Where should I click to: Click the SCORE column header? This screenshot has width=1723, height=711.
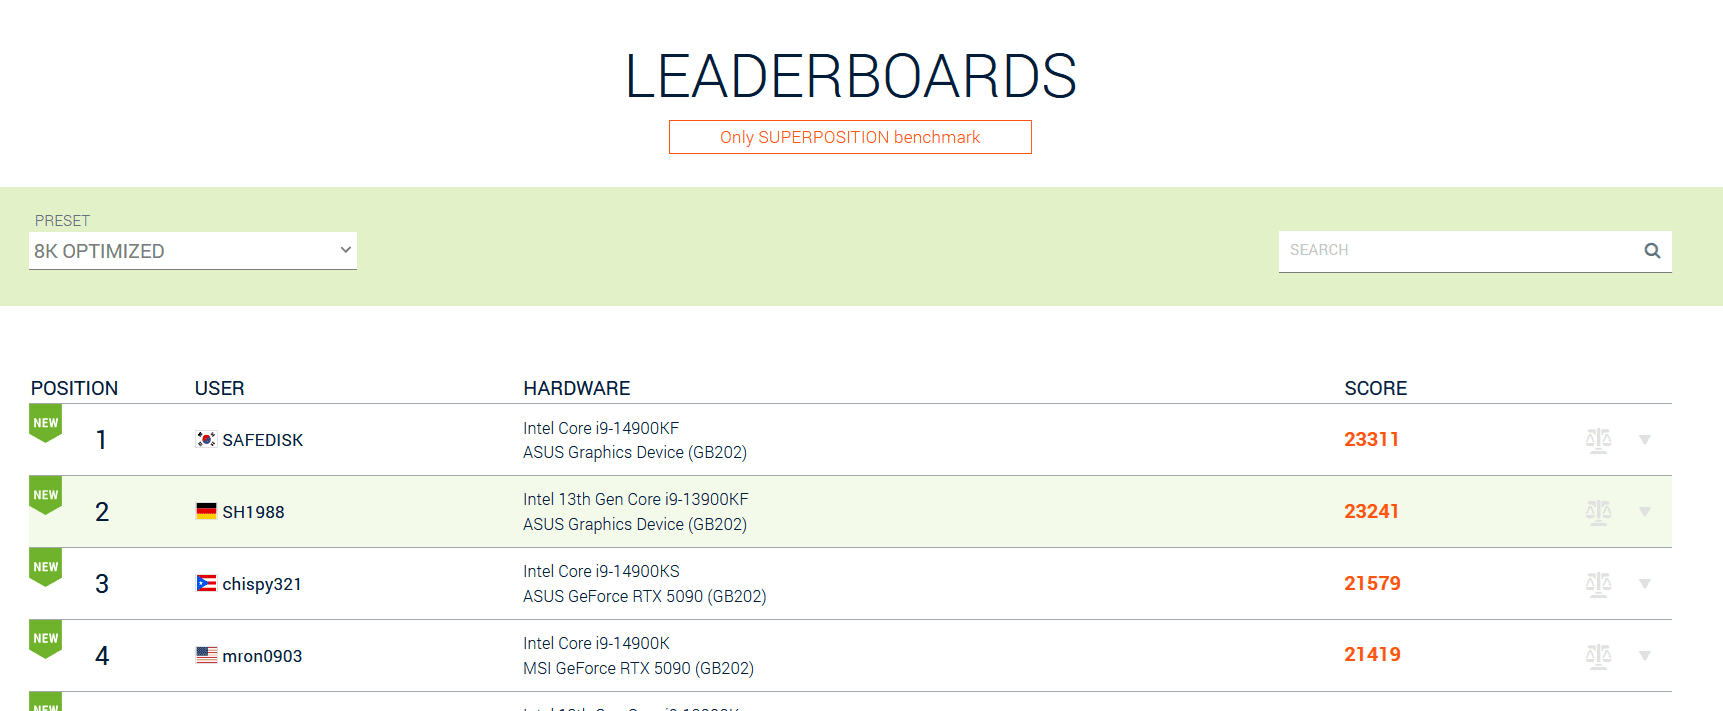click(1375, 388)
